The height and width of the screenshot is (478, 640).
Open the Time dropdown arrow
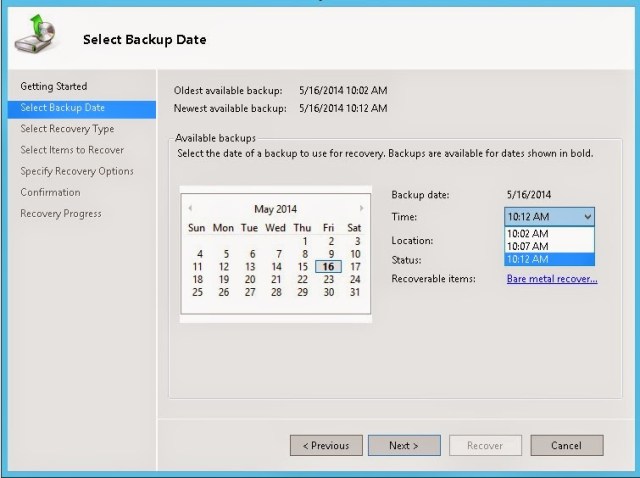pyautogui.click(x=587, y=216)
